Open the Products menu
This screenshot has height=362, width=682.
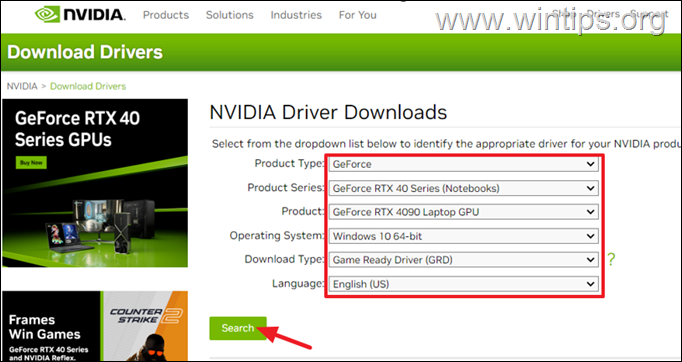click(x=166, y=15)
